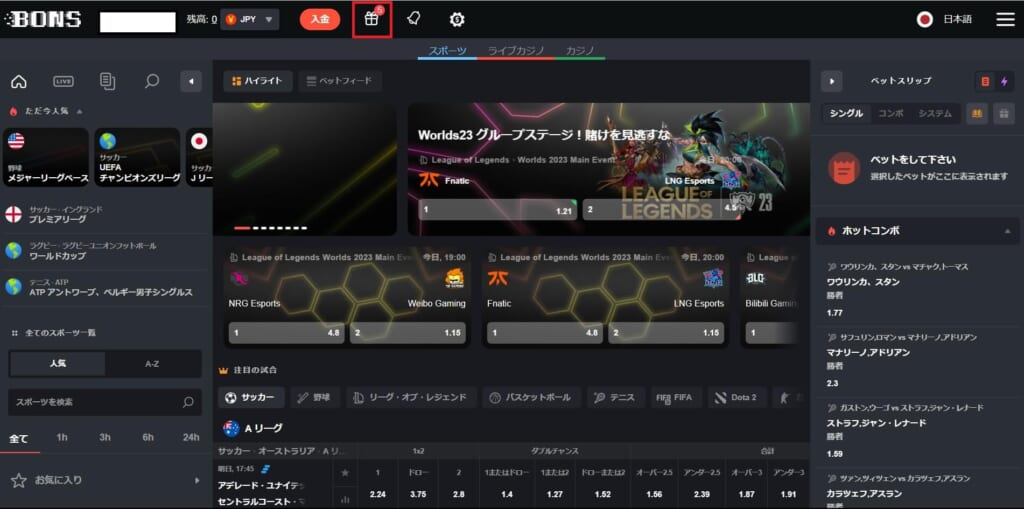Screen dimensions: 1024x509
Task: Click the first banner carousel indicator
Action: (242, 228)
